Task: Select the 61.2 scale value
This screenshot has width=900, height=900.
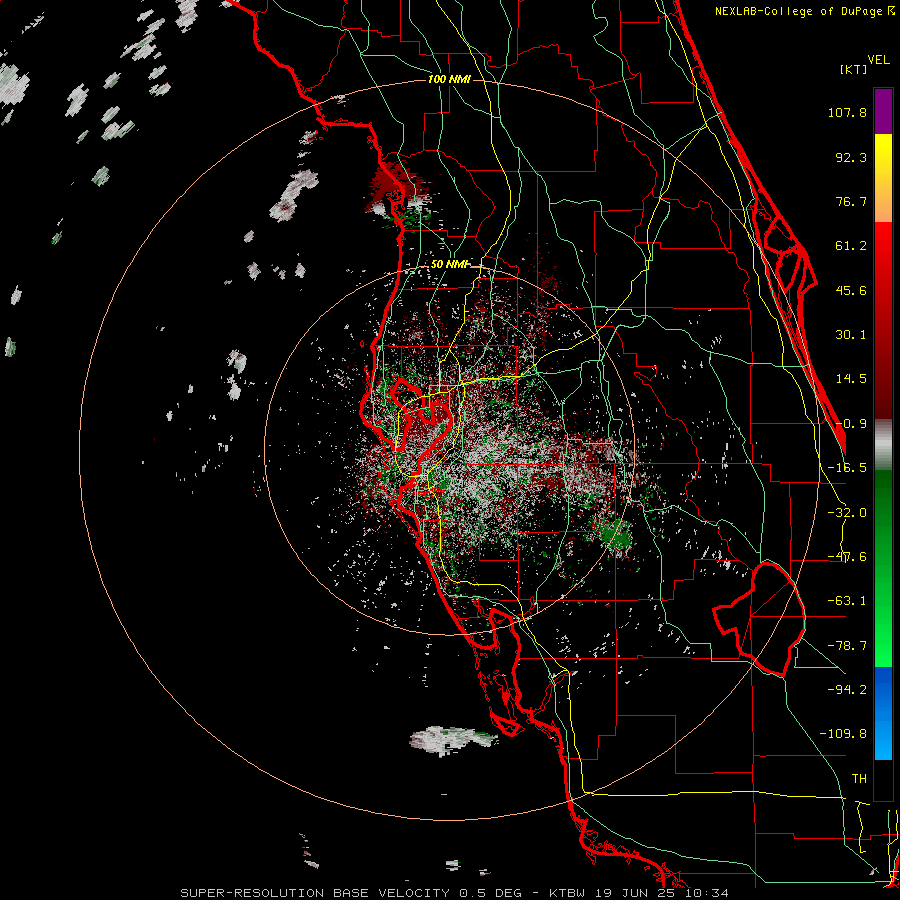Action: [x=851, y=245]
